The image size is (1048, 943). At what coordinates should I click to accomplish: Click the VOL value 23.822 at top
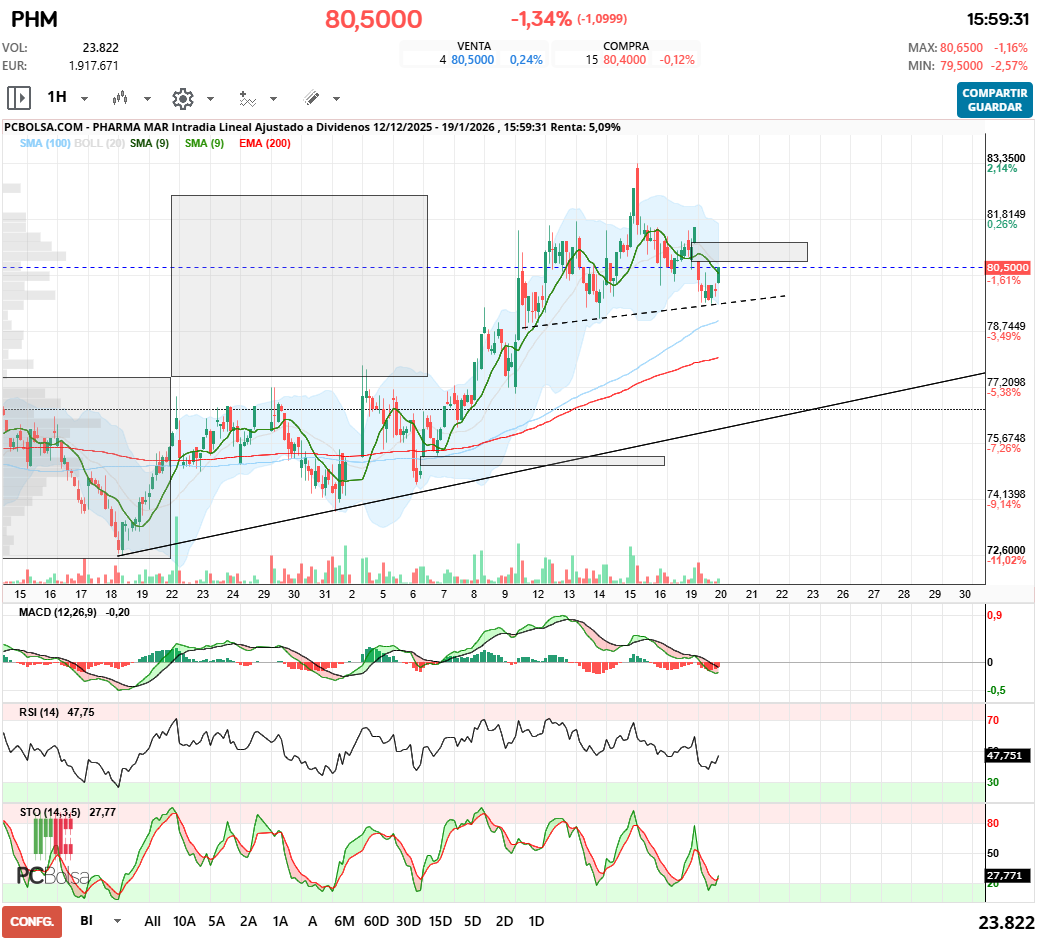click(x=100, y=48)
